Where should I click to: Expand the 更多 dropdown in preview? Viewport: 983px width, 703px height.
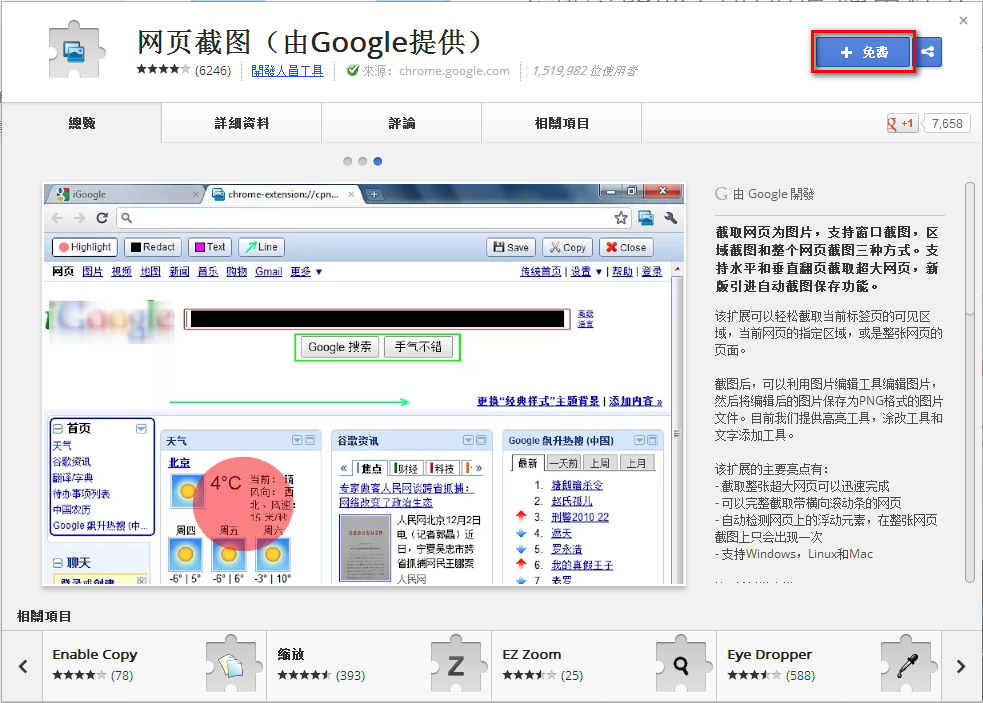coord(306,272)
